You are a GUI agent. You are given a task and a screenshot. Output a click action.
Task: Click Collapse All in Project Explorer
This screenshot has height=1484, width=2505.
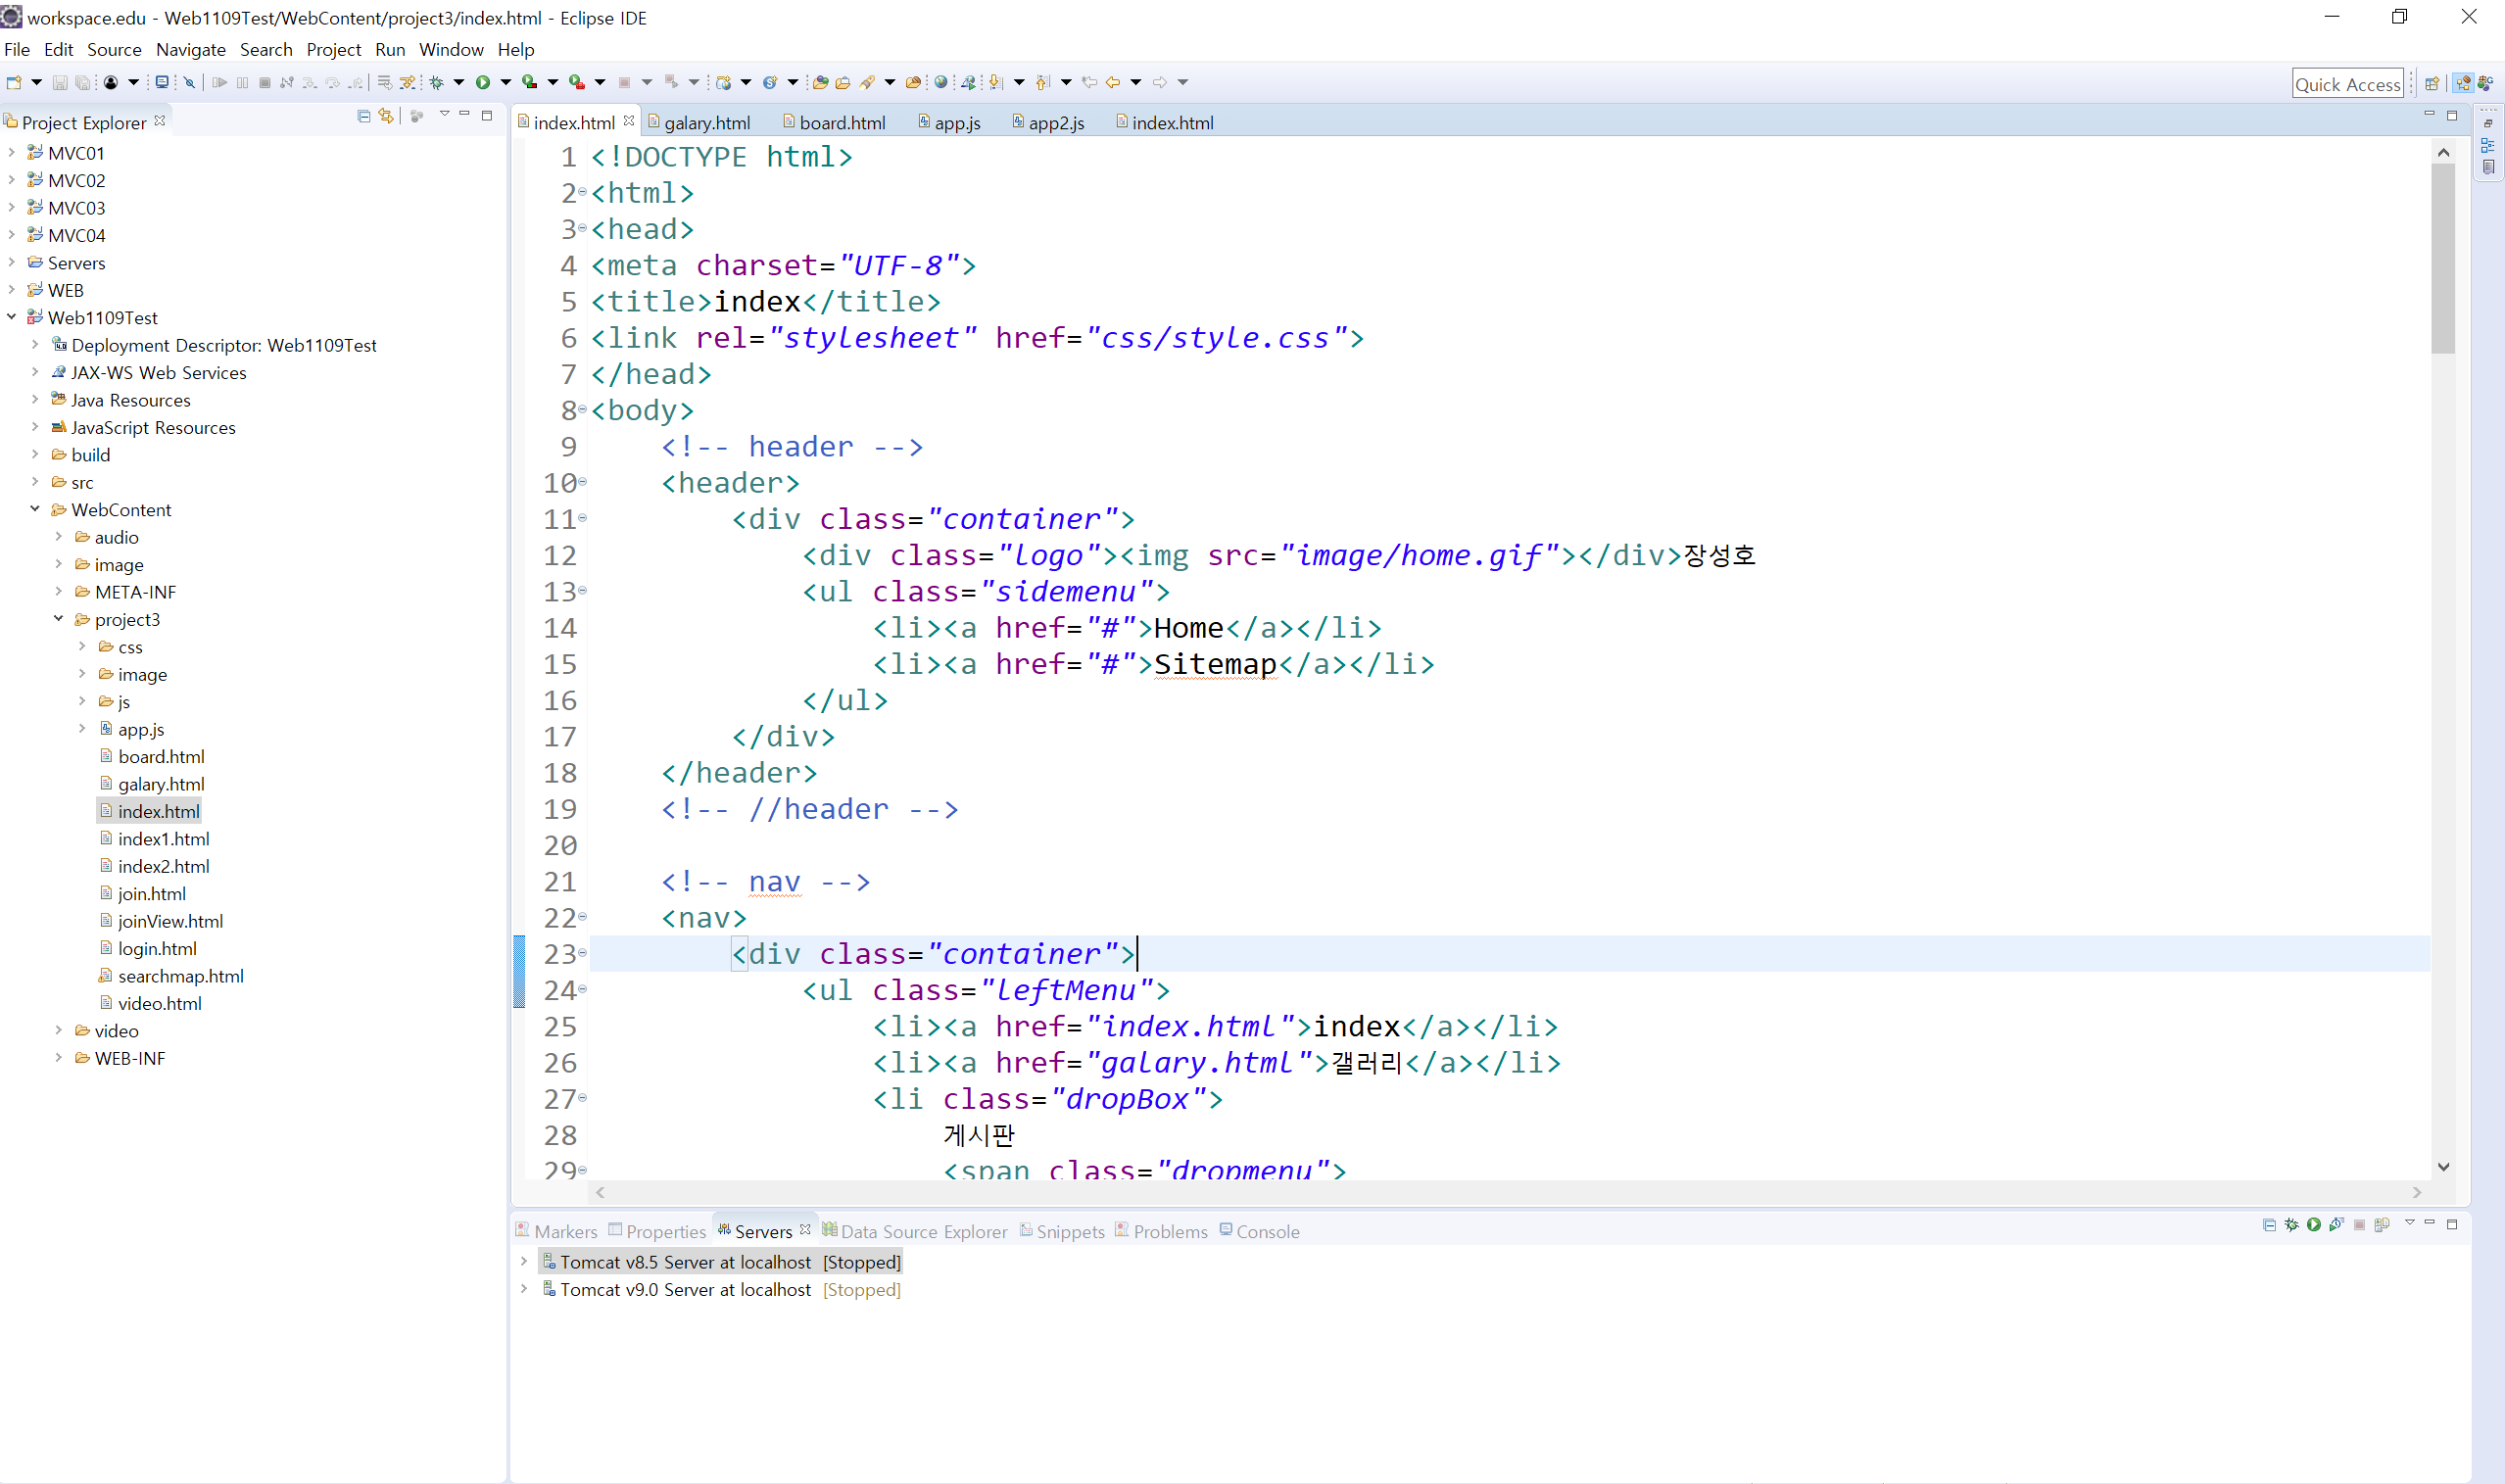click(364, 116)
